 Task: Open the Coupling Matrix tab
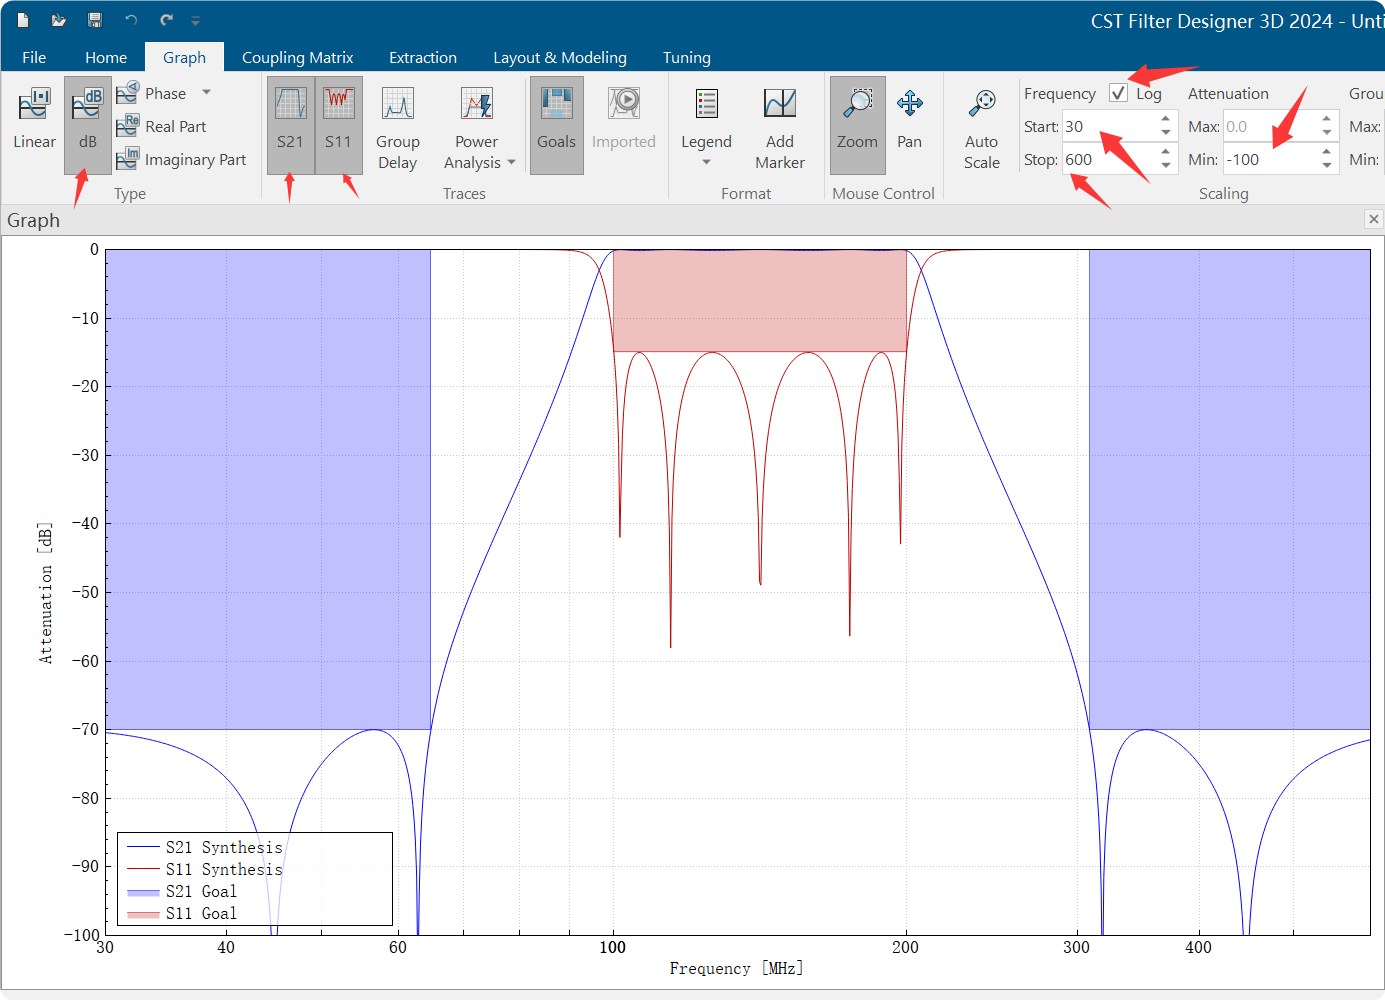pyautogui.click(x=297, y=58)
